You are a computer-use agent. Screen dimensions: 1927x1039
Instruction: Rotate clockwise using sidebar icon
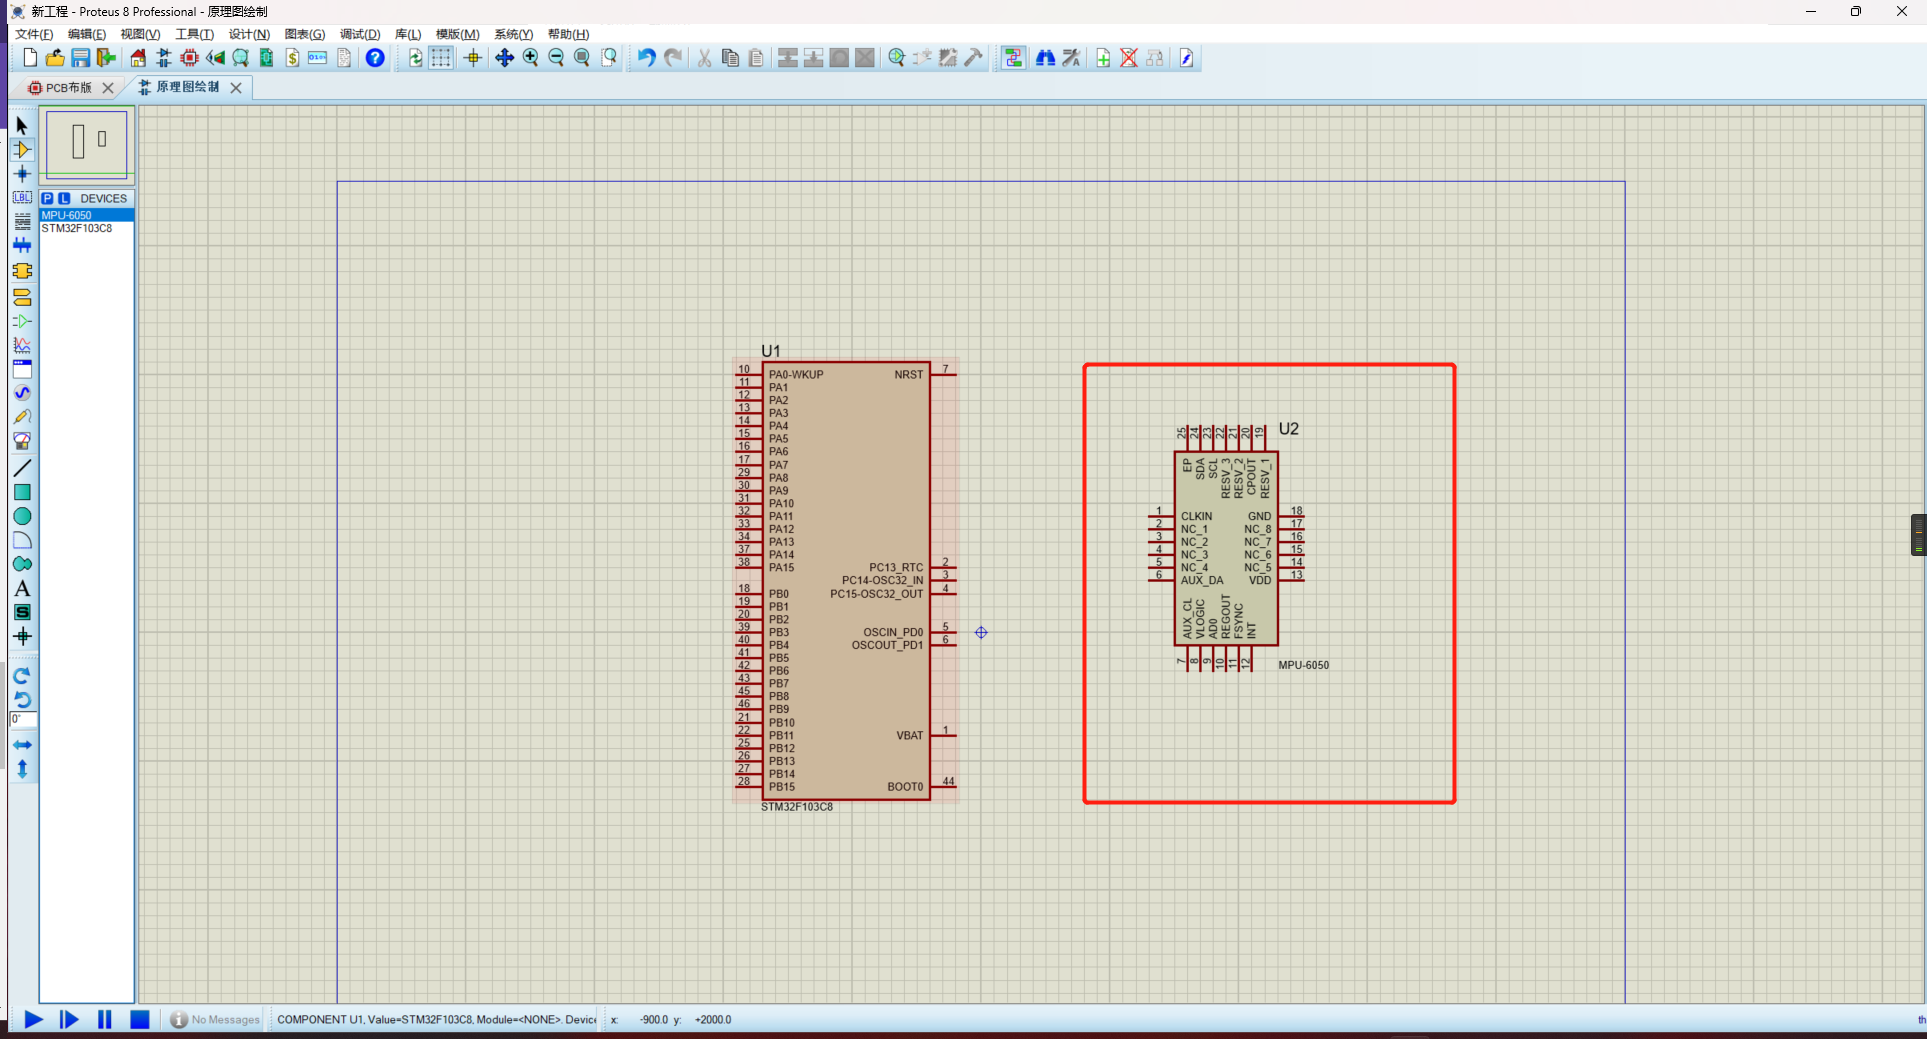tap(22, 676)
